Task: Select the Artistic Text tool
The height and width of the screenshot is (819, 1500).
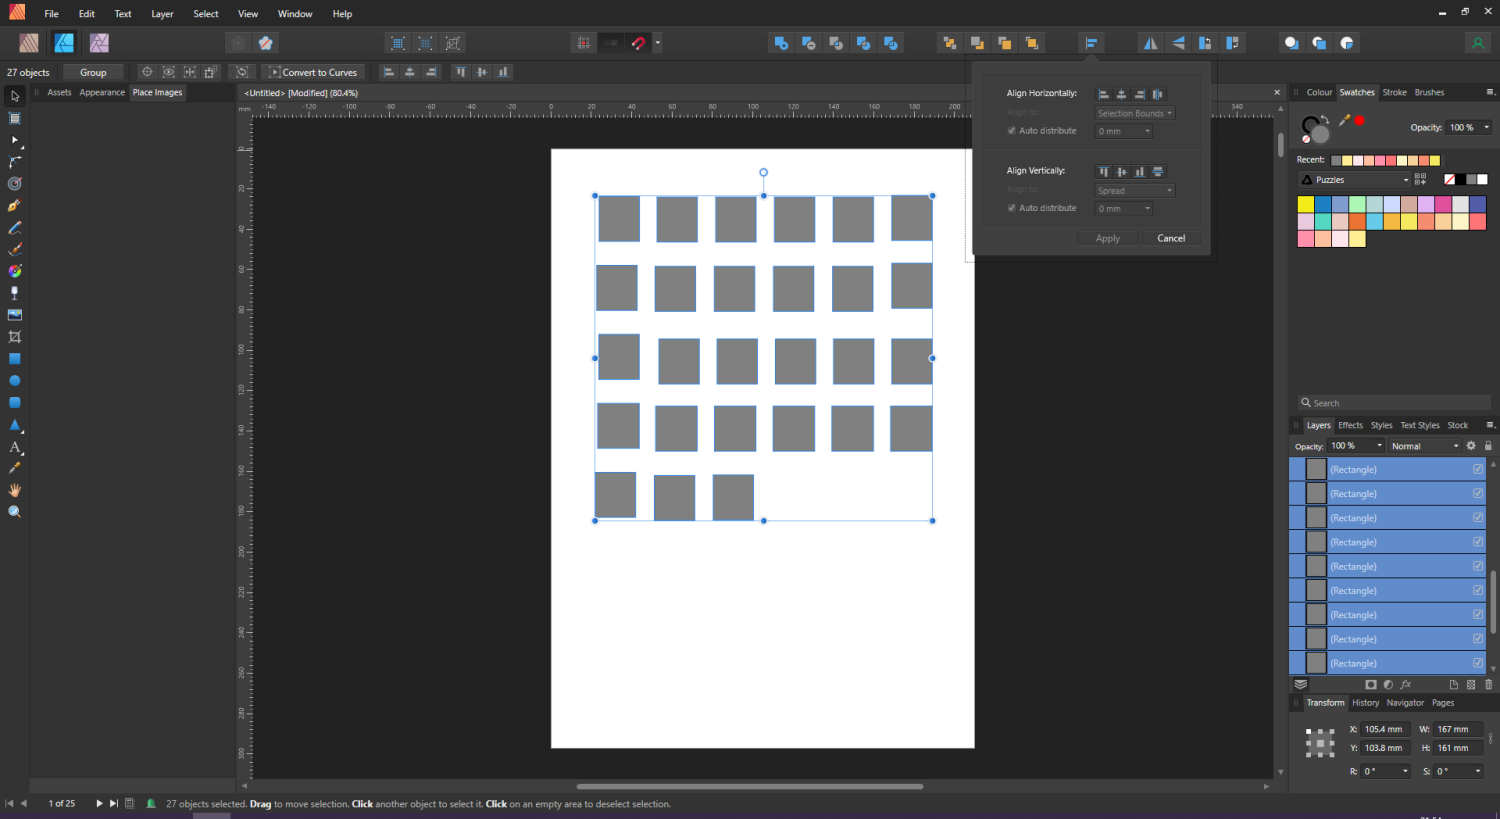Action: click(x=14, y=447)
